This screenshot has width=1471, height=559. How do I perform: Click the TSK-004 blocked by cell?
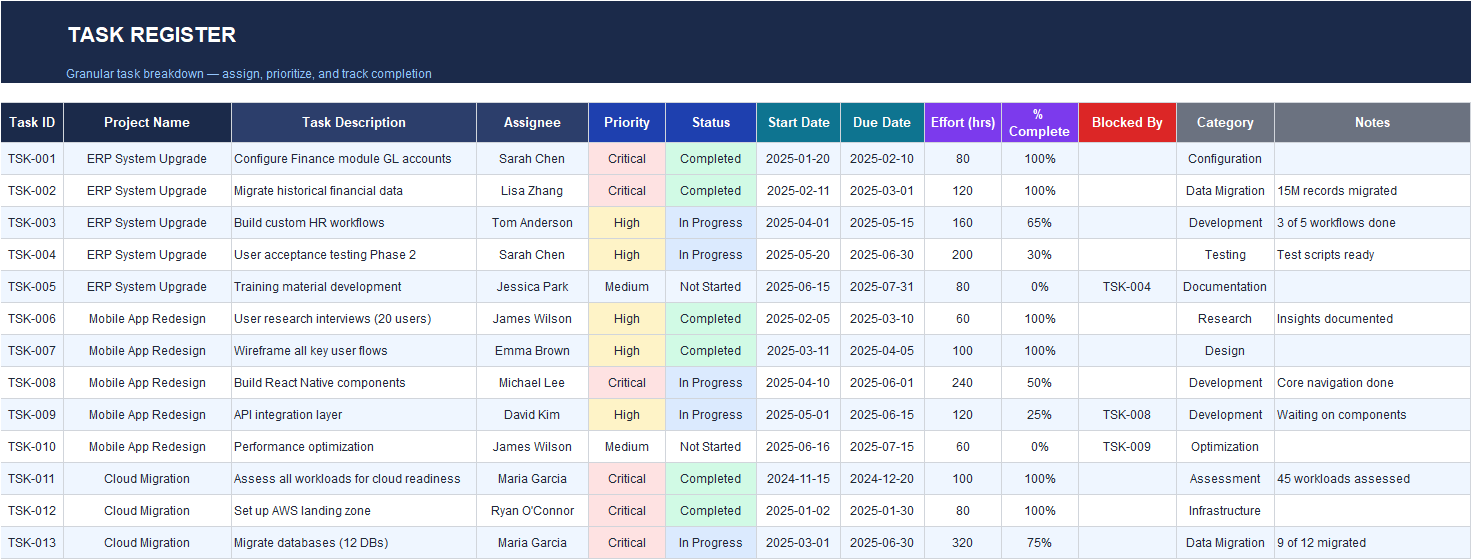[1127, 286]
